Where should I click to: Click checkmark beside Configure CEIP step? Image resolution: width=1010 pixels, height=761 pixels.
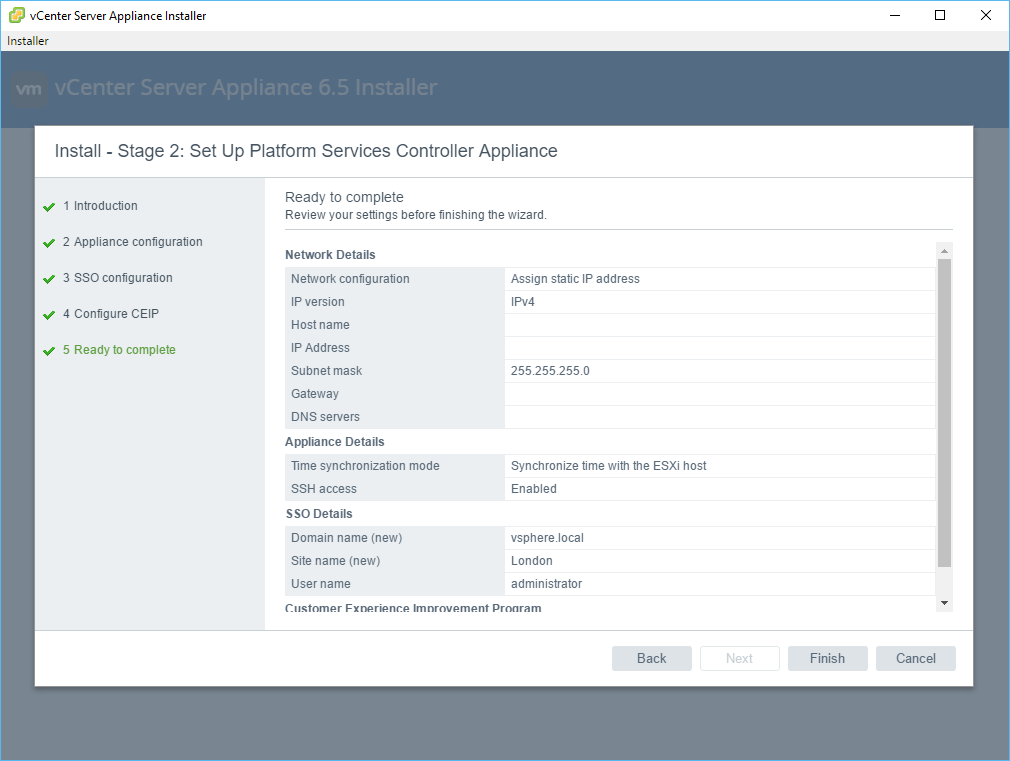pos(49,315)
